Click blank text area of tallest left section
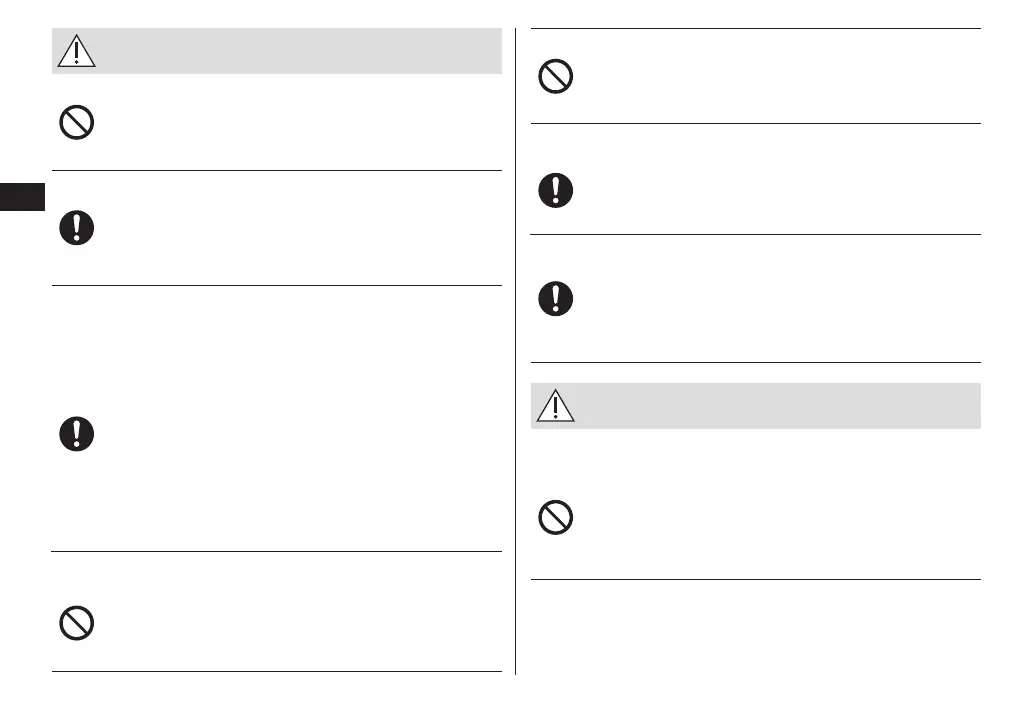Viewport: 1032px width, 726px height. click(x=300, y=420)
